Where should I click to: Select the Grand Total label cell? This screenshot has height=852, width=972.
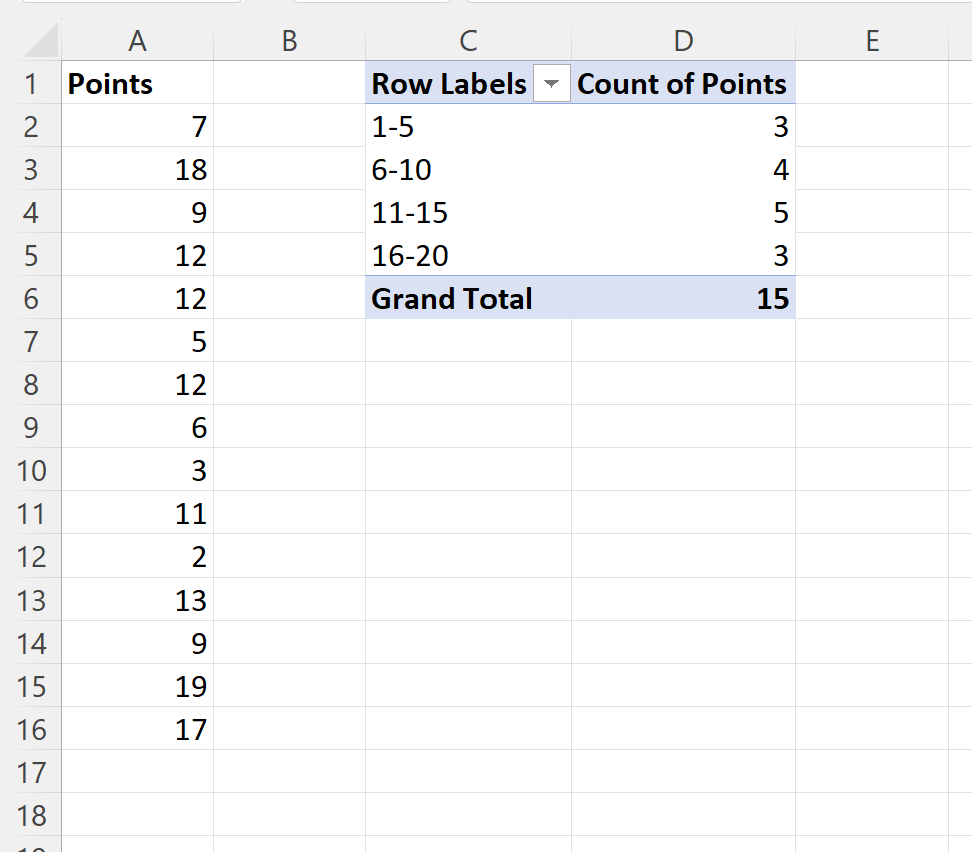pyautogui.click(x=468, y=298)
